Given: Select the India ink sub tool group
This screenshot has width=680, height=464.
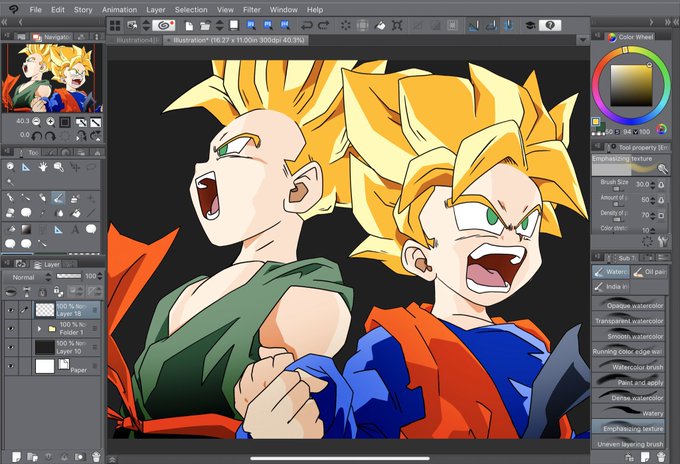Looking at the screenshot, I should 611,287.
